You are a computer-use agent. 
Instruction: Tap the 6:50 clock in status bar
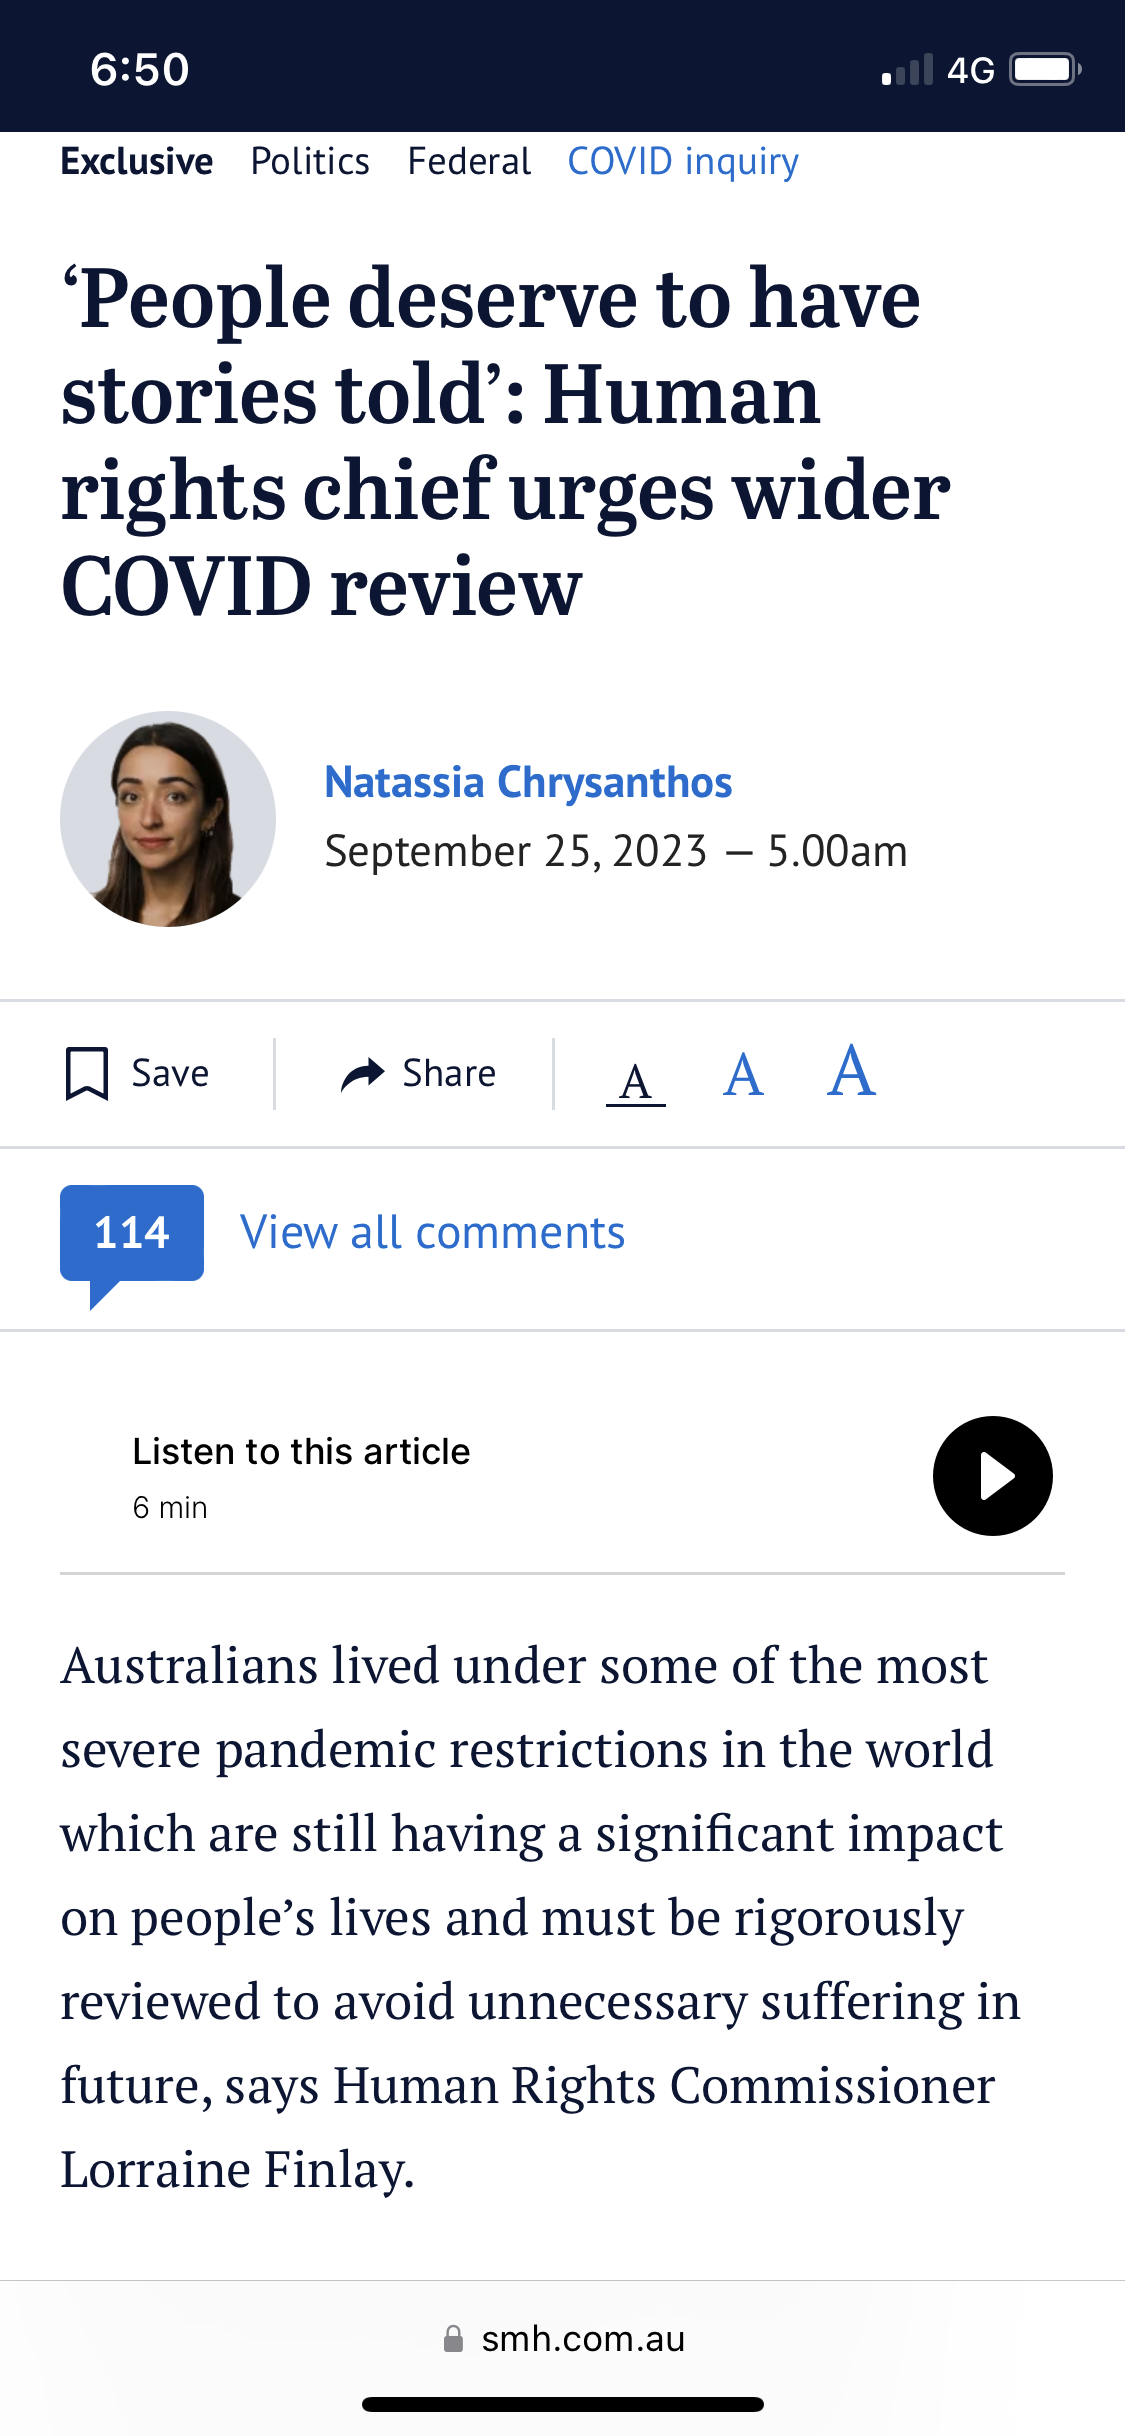click(x=140, y=70)
